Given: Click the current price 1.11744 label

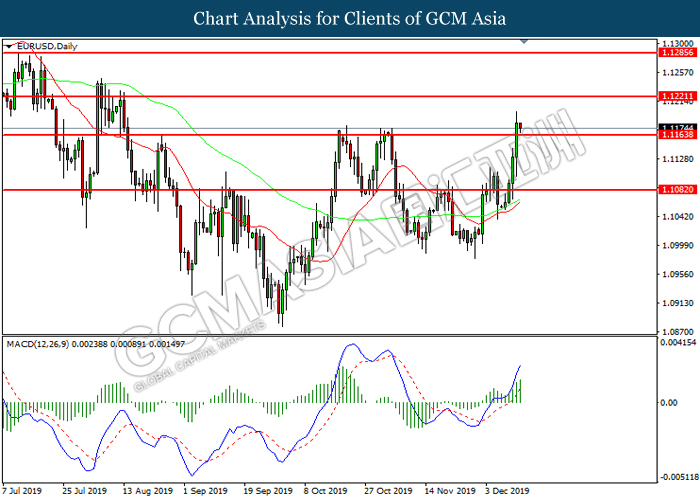Looking at the screenshot, I should 677,128.
